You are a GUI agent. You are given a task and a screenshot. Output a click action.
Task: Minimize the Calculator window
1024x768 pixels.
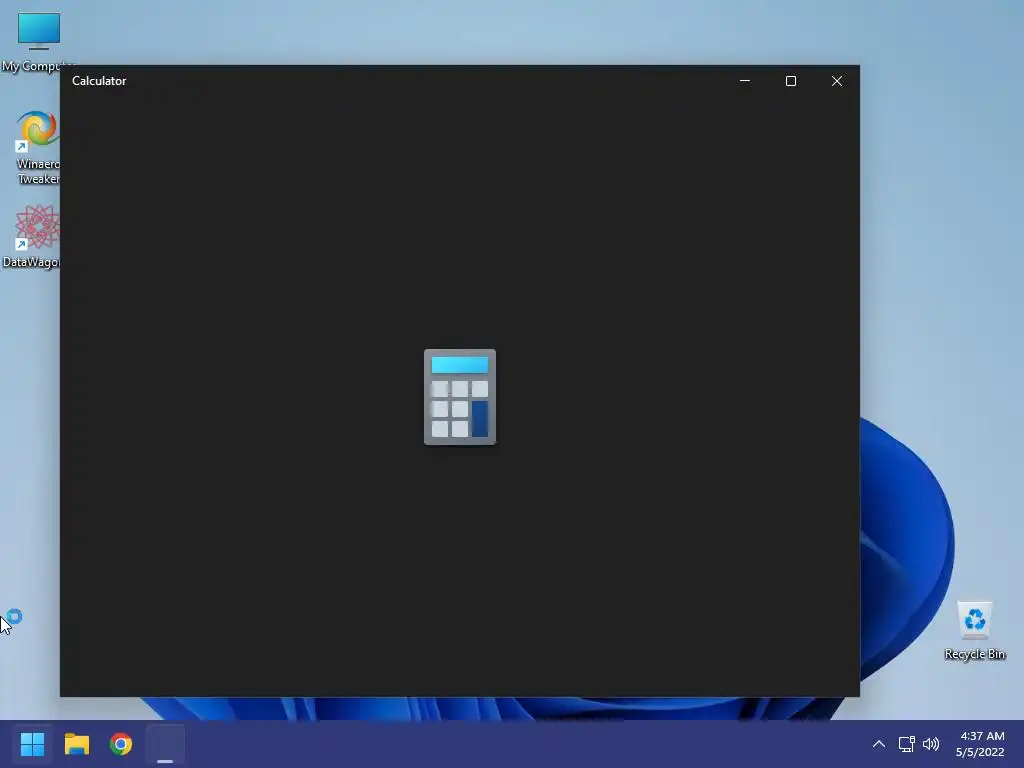[x=745, y=81]
